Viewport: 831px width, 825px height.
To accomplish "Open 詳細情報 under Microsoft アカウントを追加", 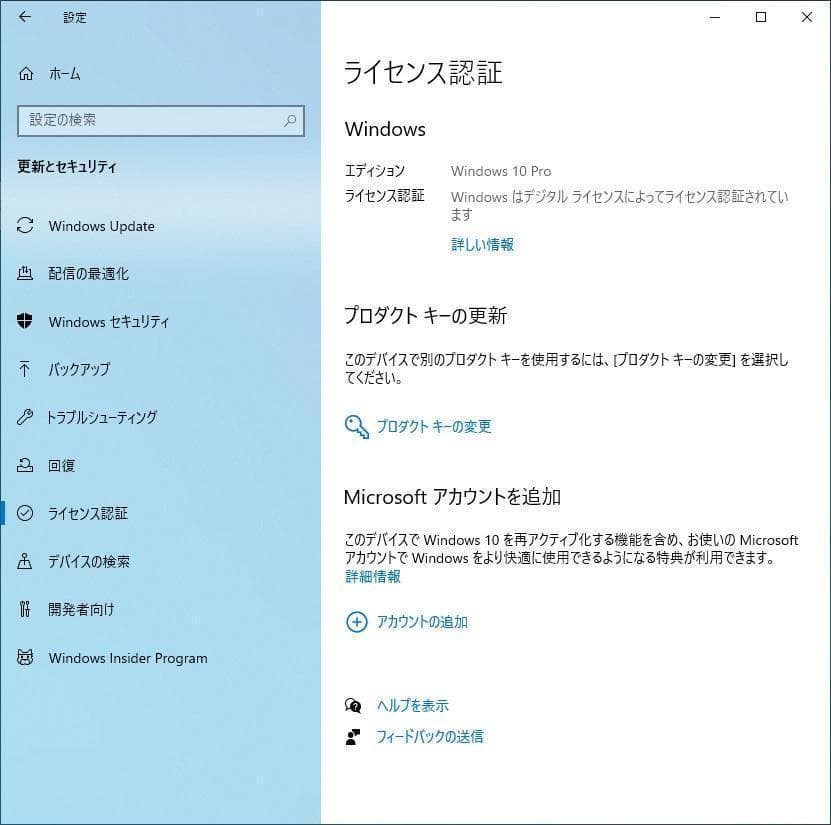I will click(x=371, y=576).
